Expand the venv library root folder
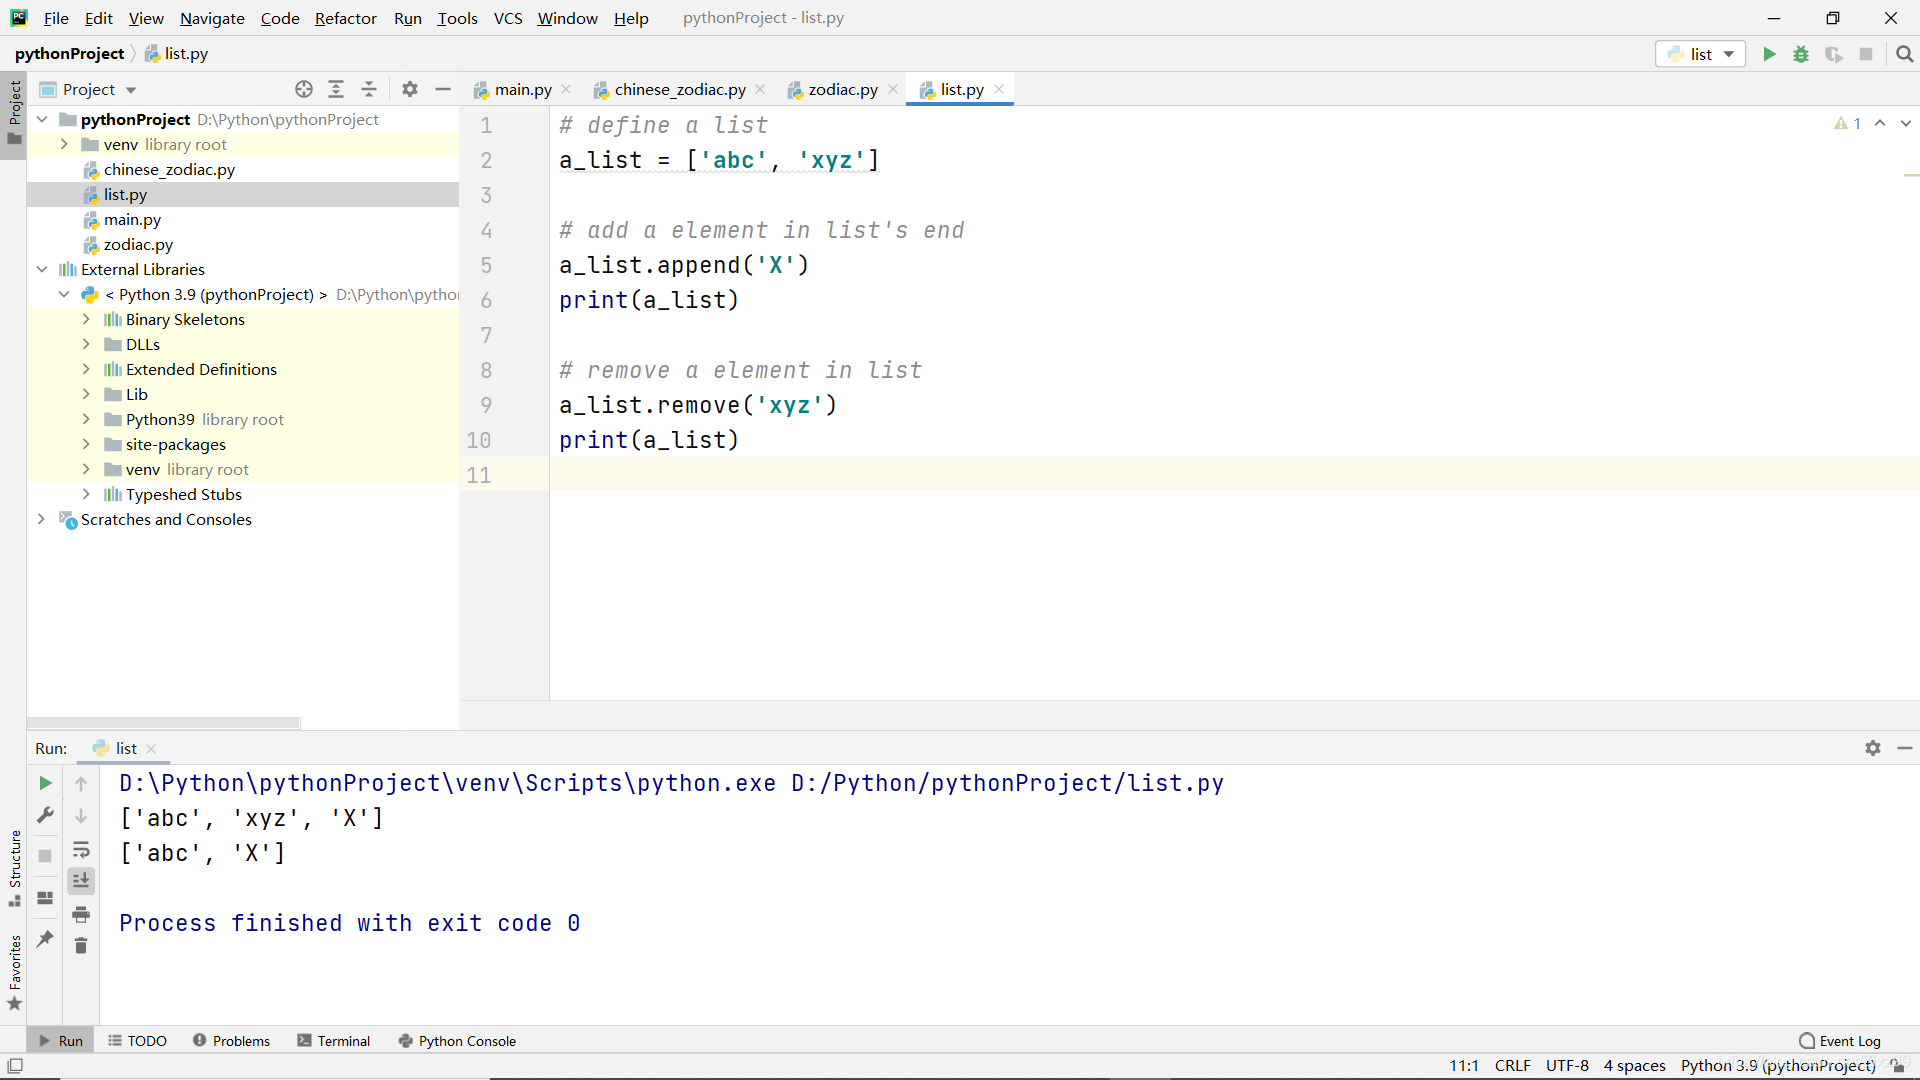The width and height of the screenshot is (1920, 1080). click(x=65, y=144)
